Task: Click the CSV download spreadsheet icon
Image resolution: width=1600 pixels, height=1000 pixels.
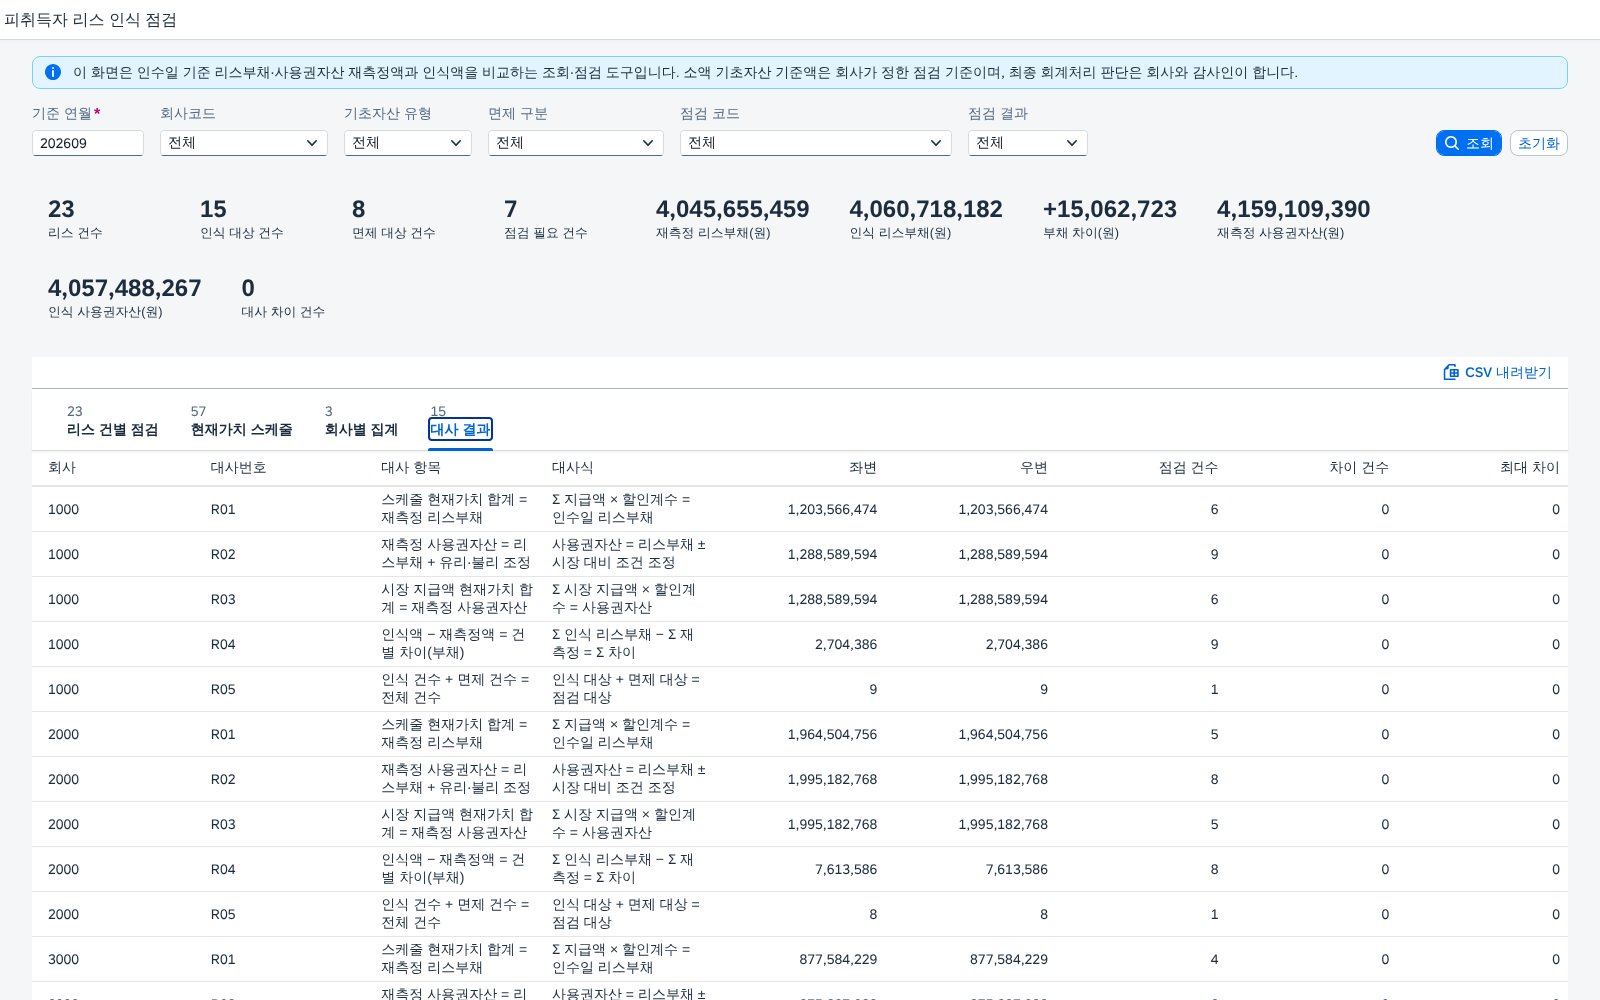Action: click(x=1451, y=372)
